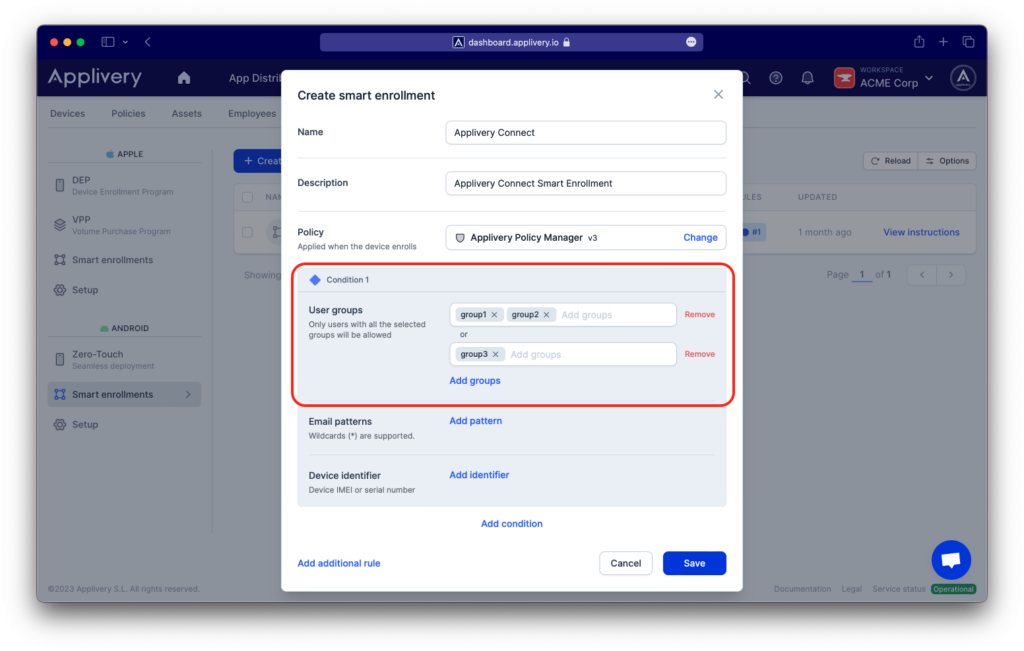Remove the group1 group2 row
Screen dimensions: 1024x651
click(x=699, y=315)
